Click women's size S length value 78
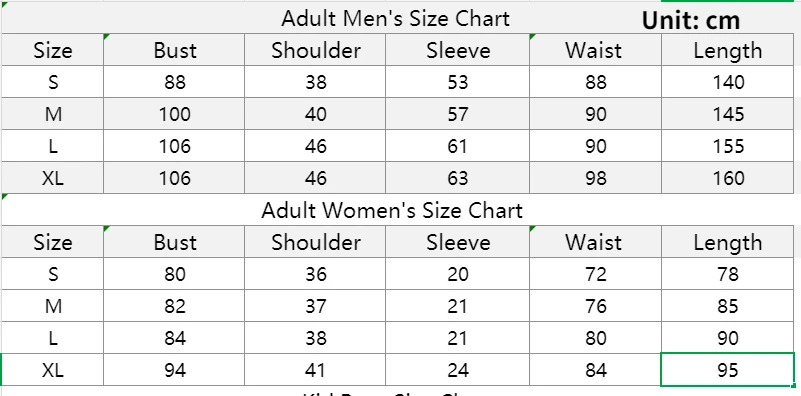The height and width of the screenshot is (396, 801). tap(727, 274)
